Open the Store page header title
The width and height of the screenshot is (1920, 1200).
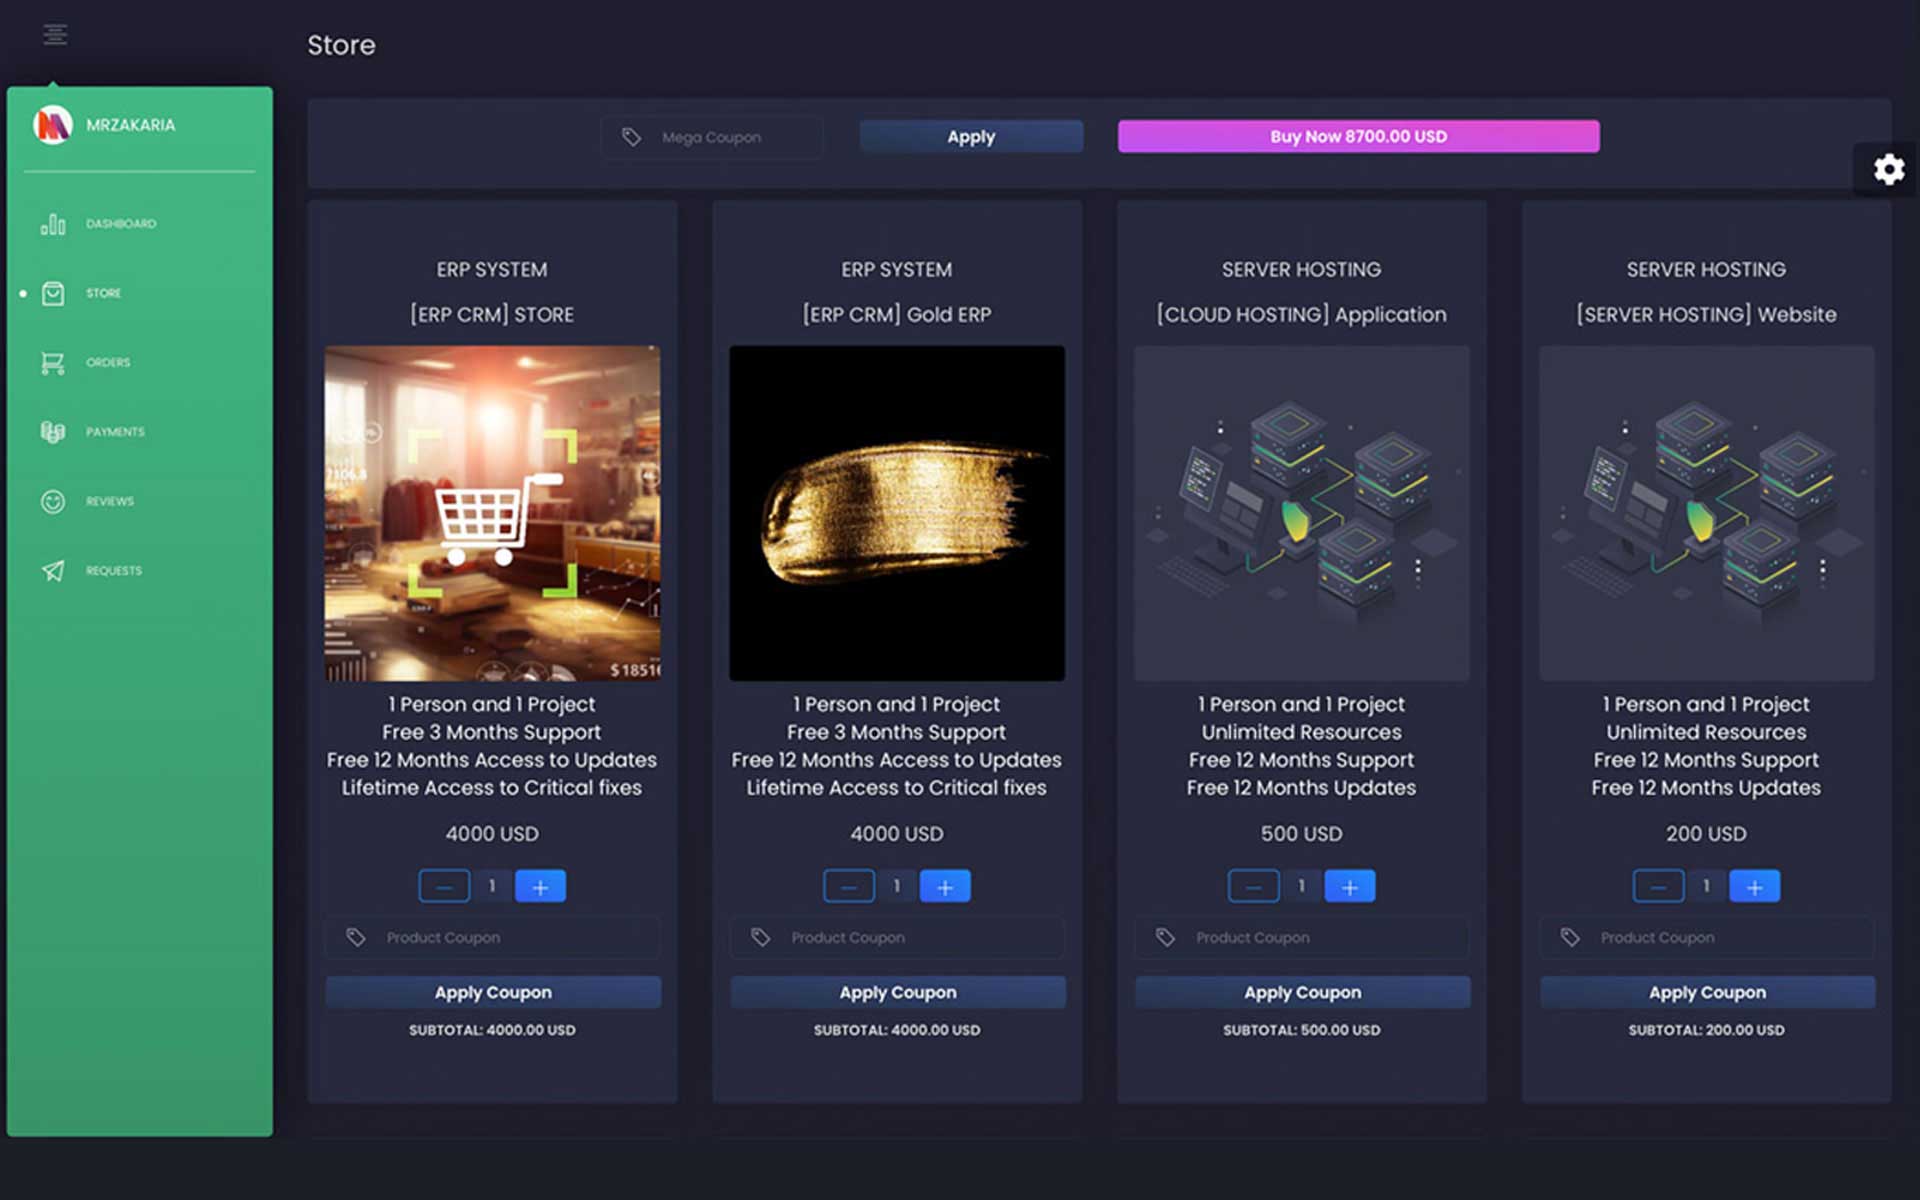coord(341,45)
